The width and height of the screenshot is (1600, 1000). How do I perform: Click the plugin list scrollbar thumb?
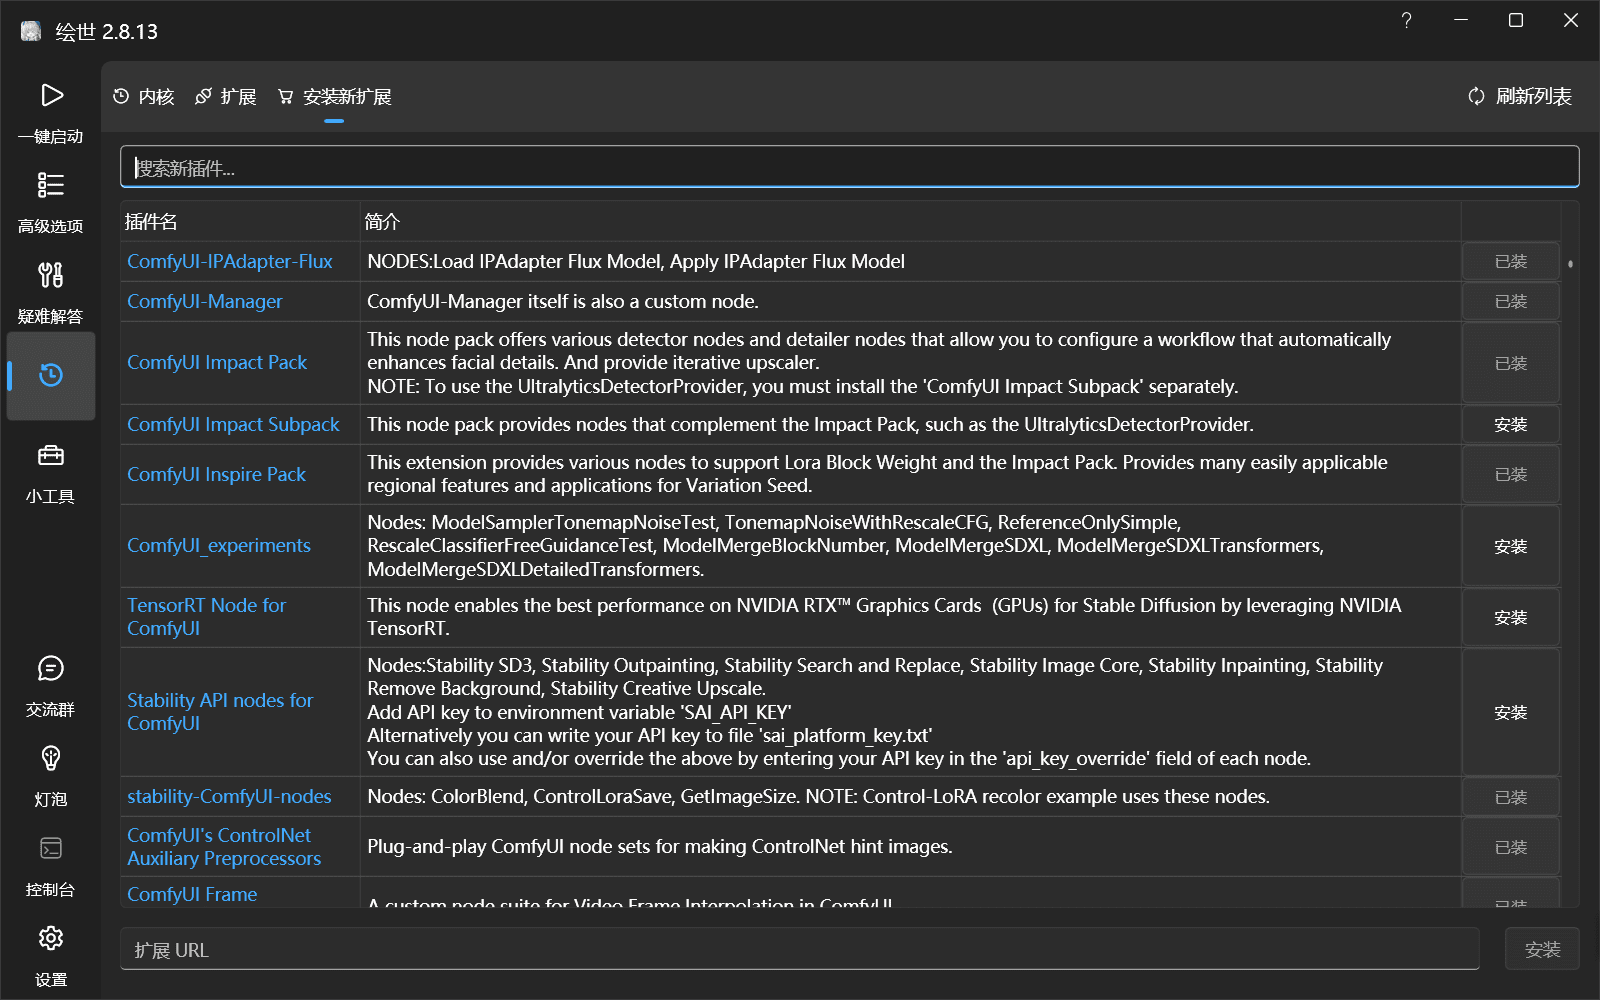1570,264
